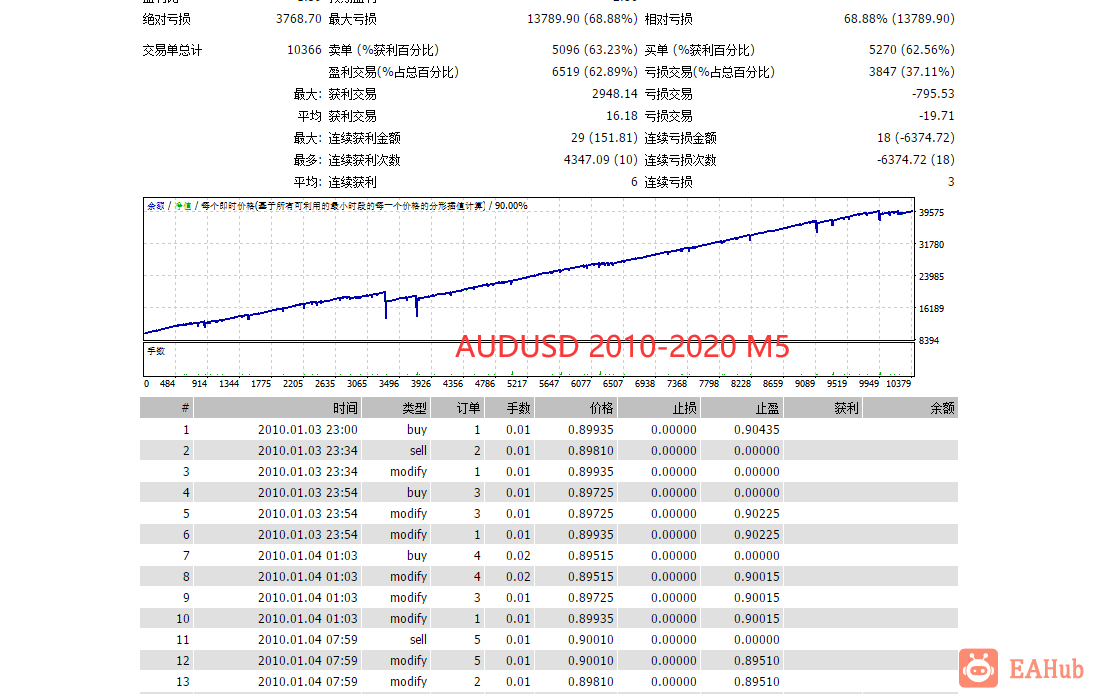Viewport: 1098px width, 694px height.
Task: Click x-axis tick label 5217
Action: point(517,384)
